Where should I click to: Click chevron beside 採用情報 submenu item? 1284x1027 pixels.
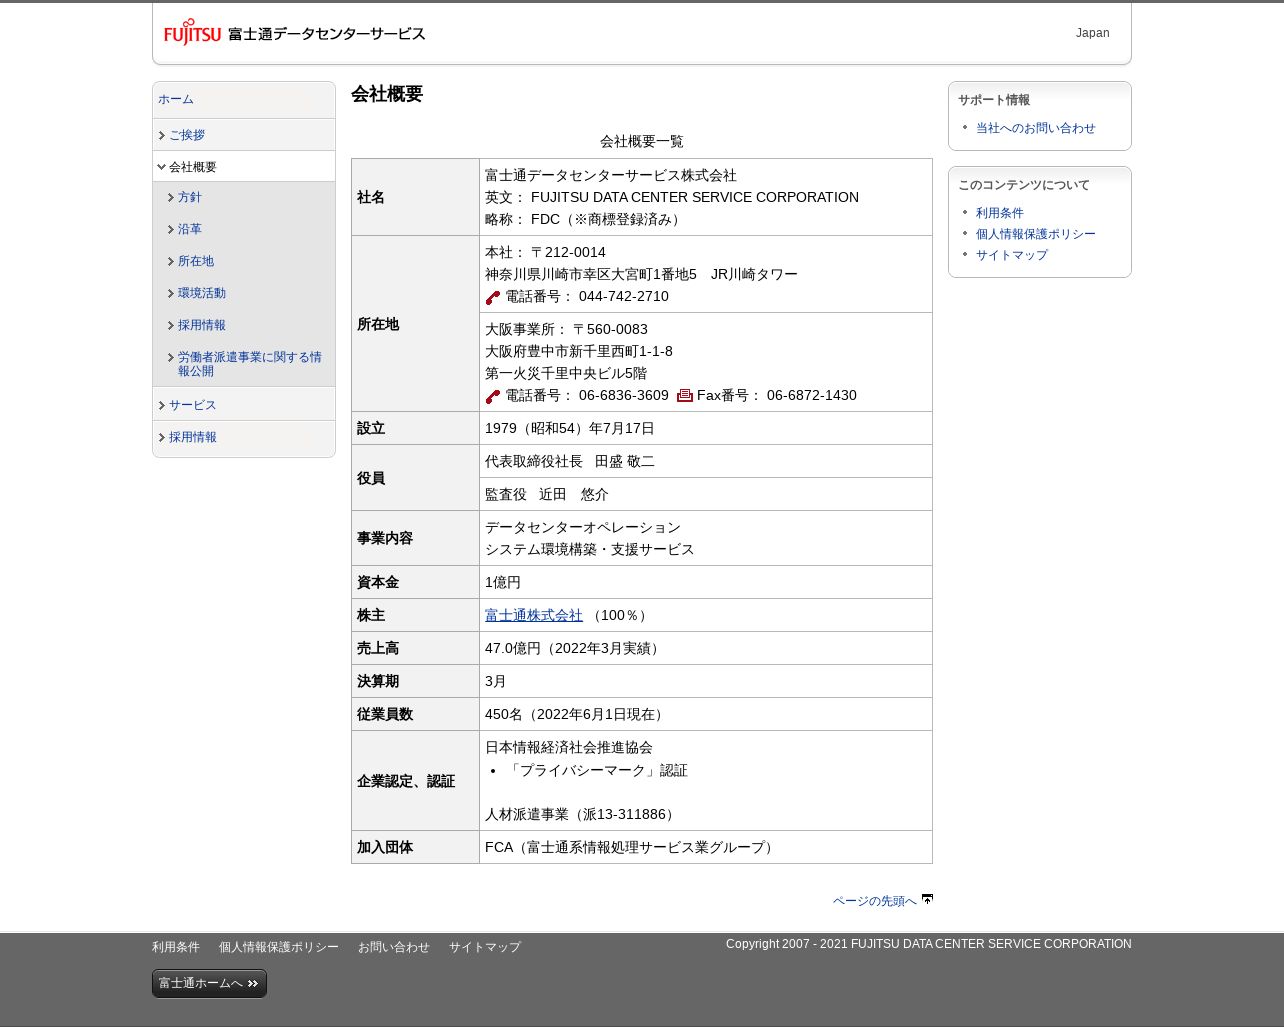pos(171,326)
